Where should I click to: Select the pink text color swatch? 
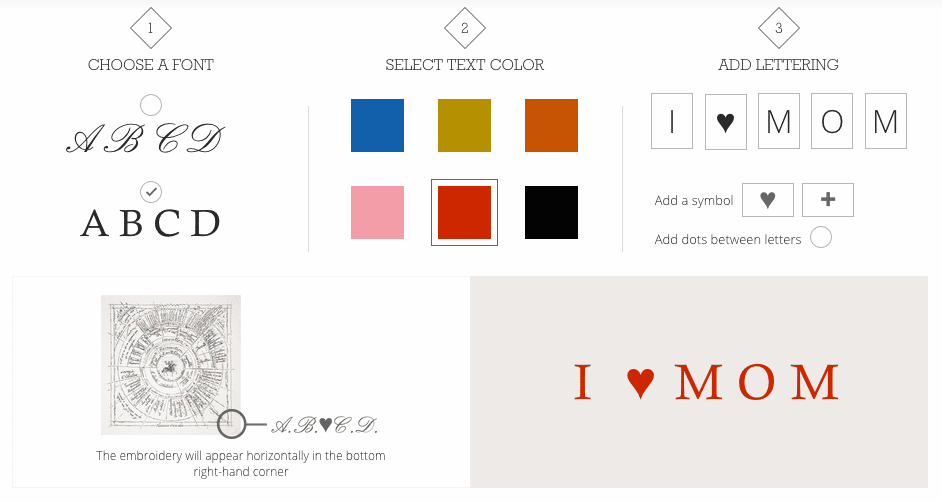click(377, 213)
